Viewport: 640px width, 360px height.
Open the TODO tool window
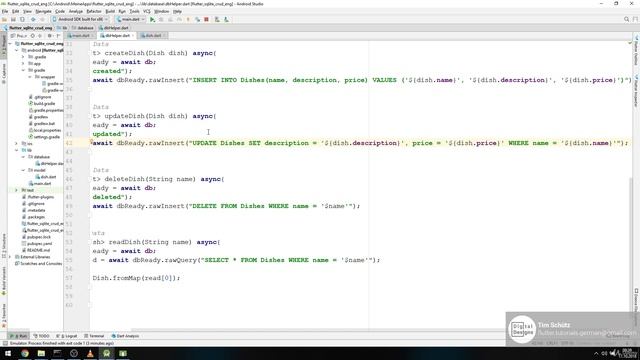pyautogui.click(x=42, y=336)
